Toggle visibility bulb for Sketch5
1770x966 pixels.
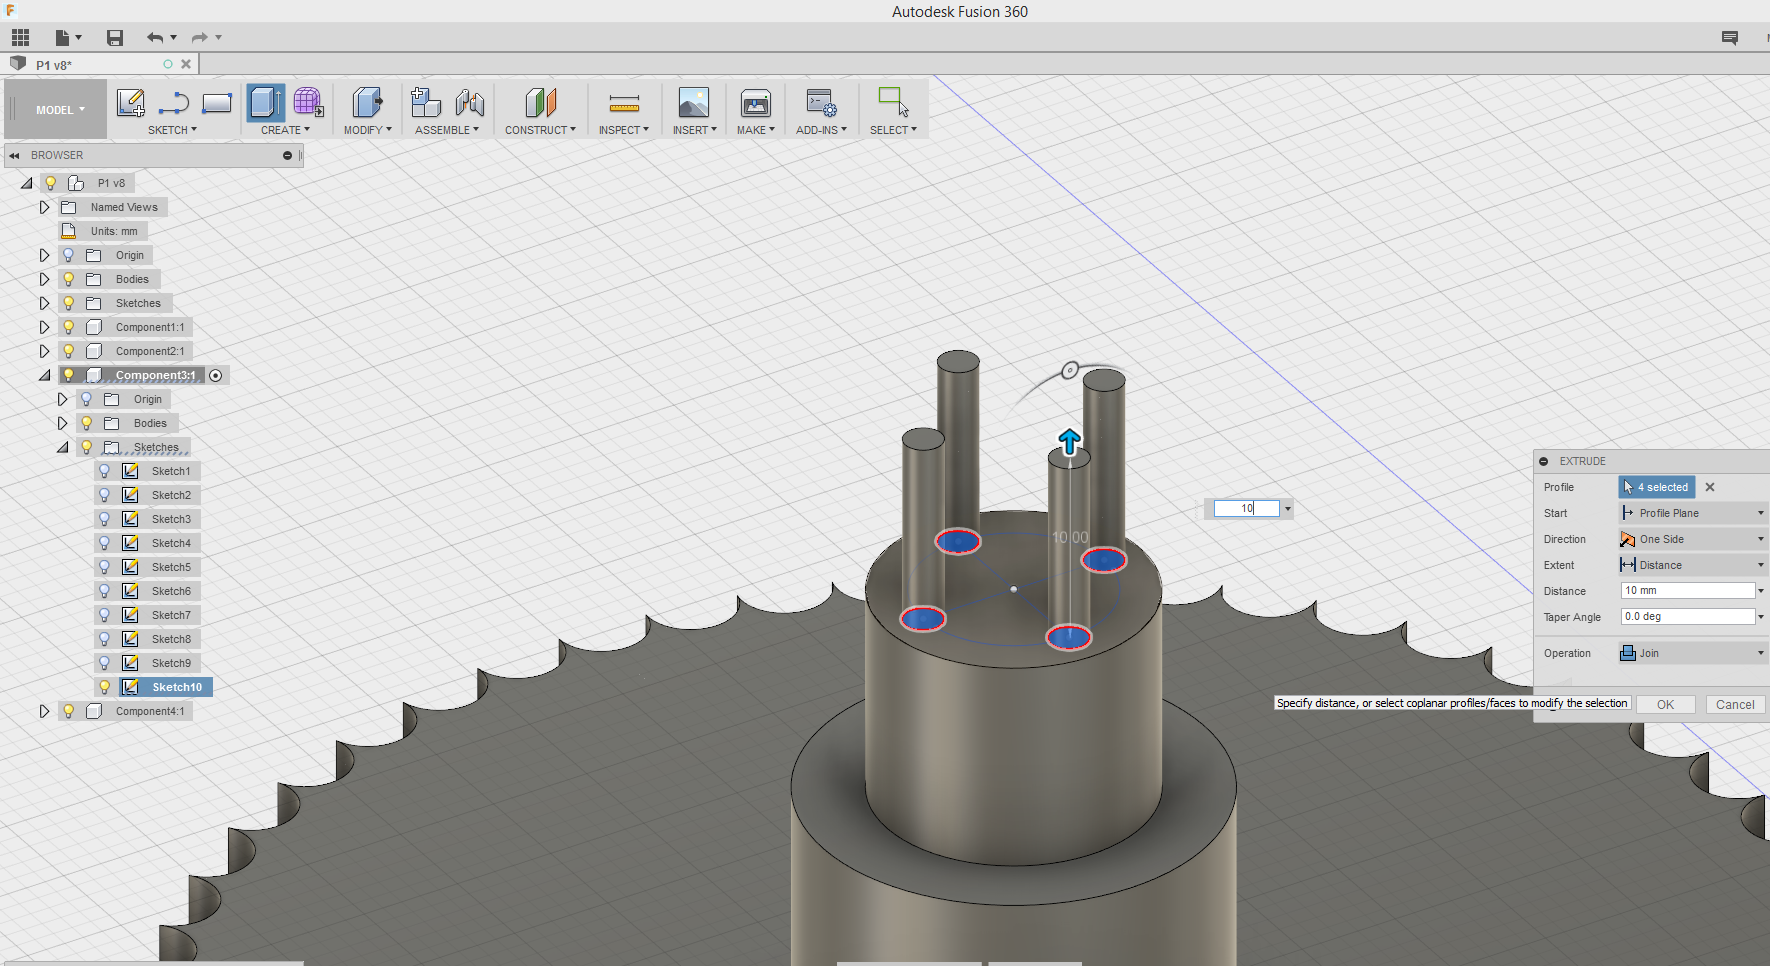pos(104,567)
